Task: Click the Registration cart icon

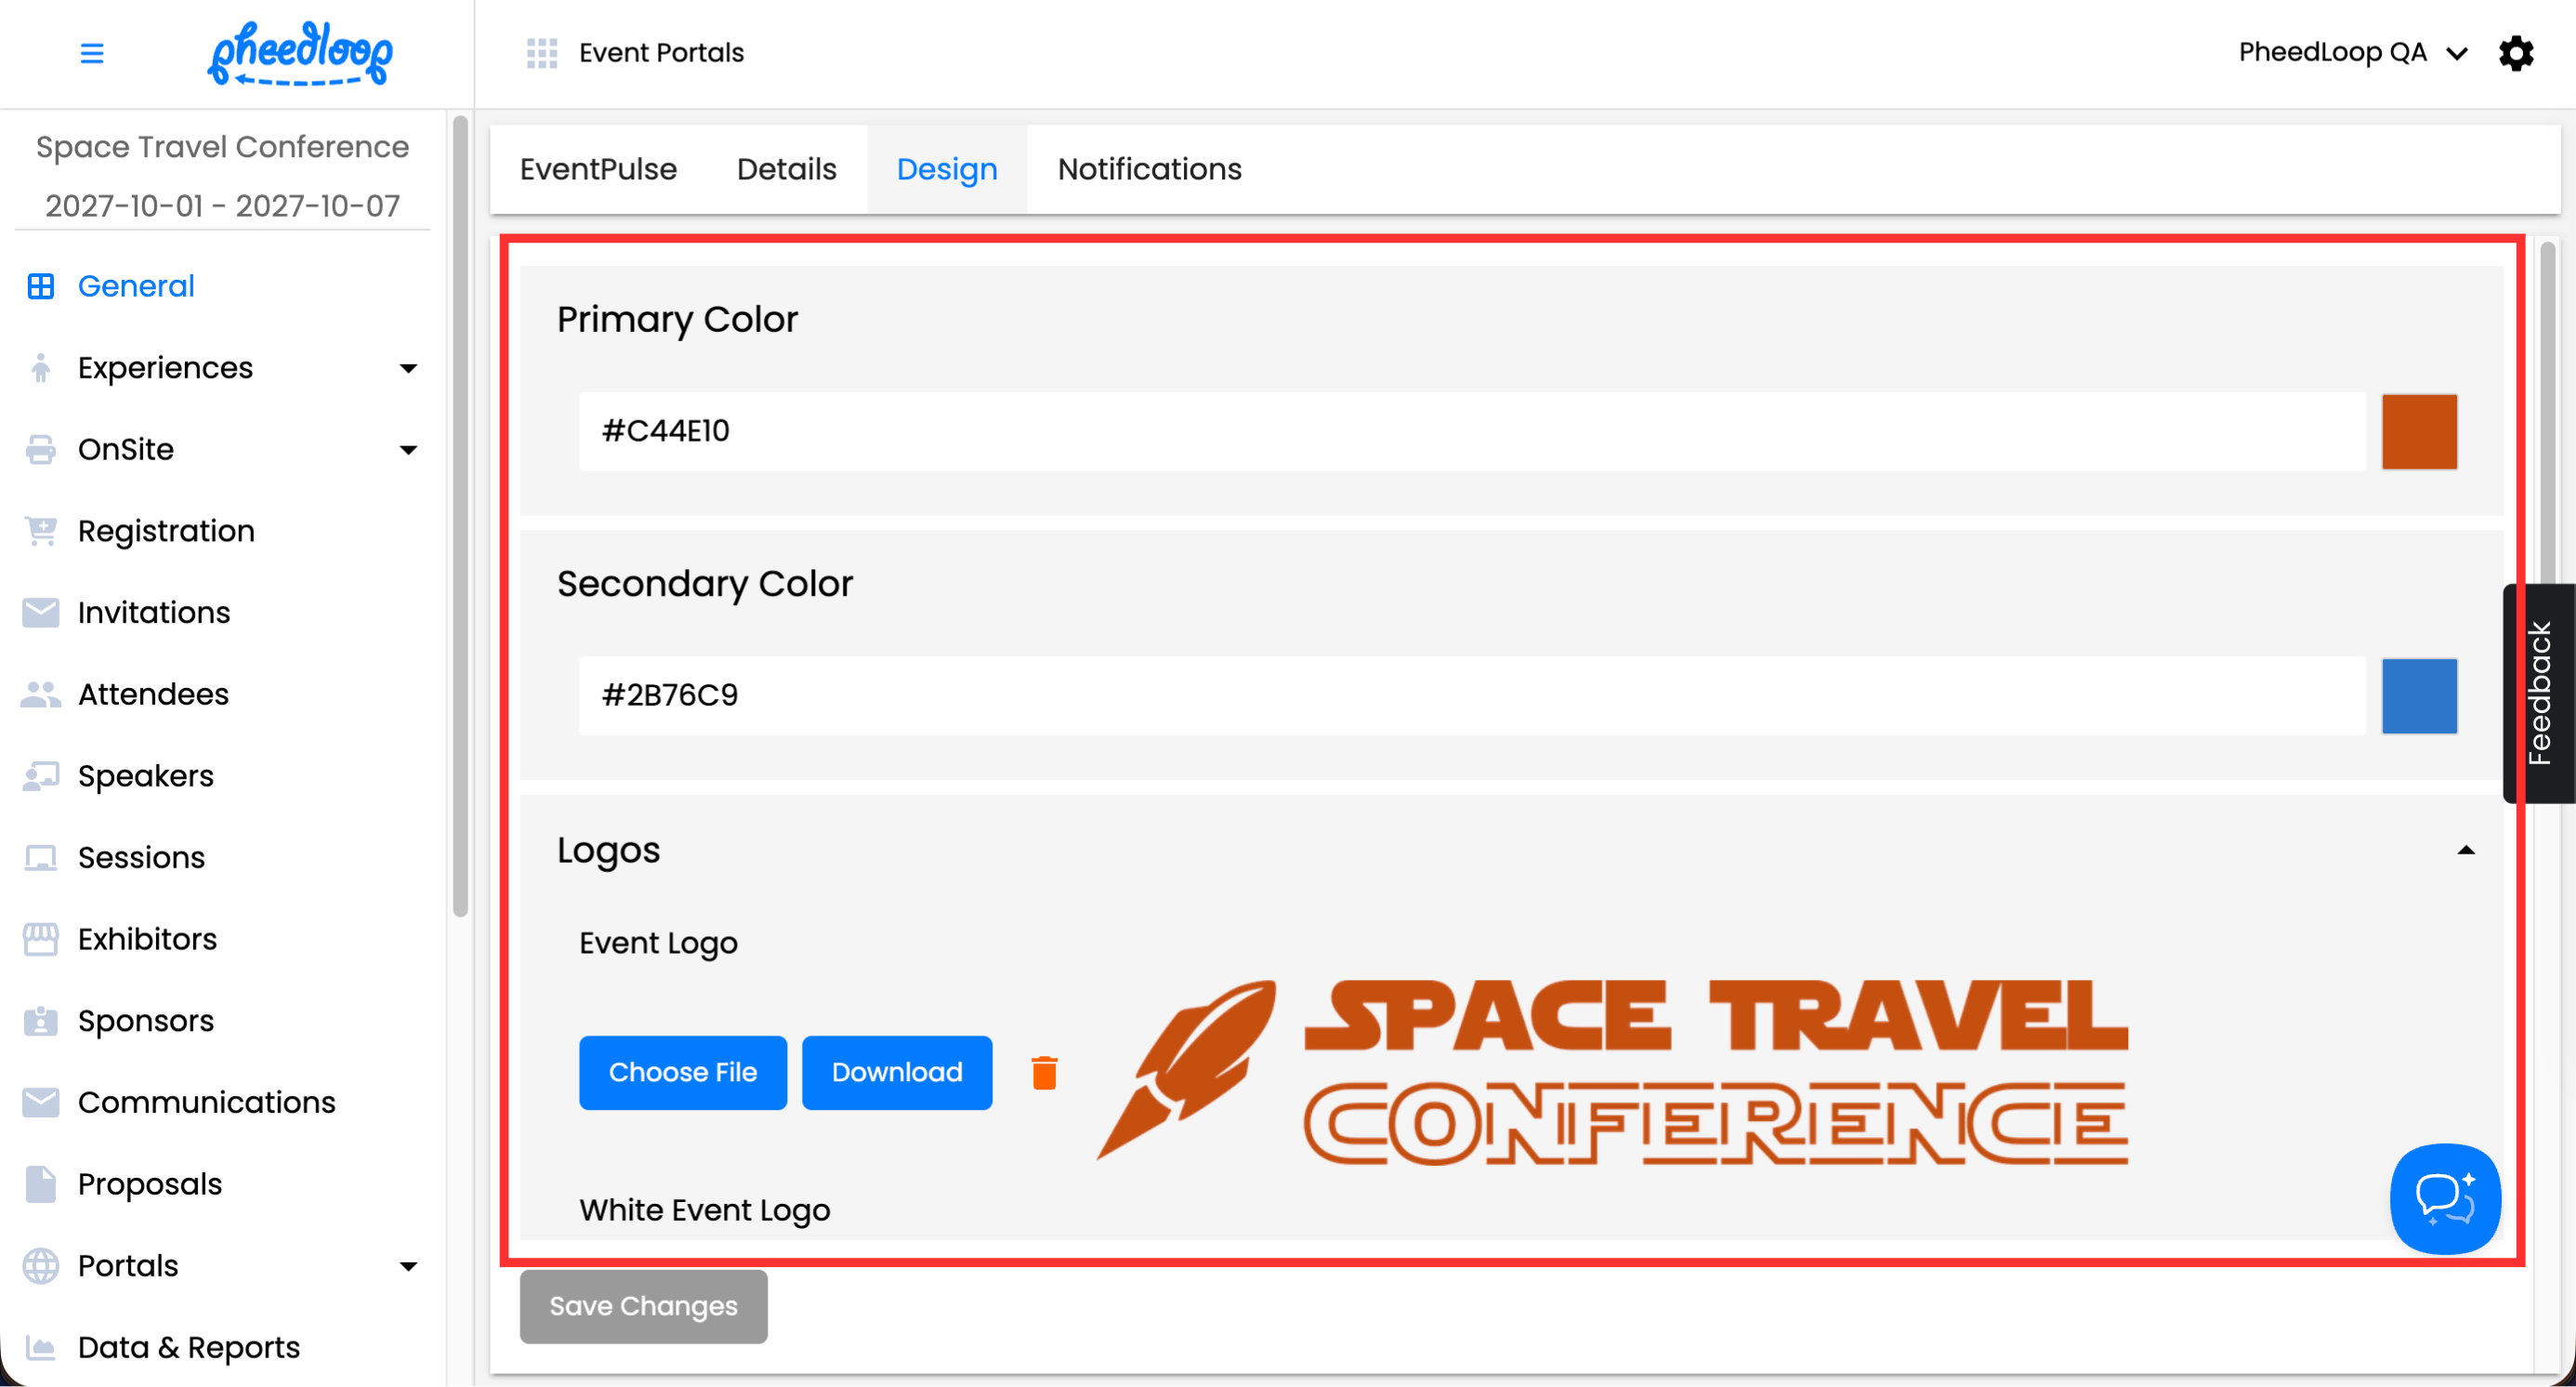Action: click(x=41, y=531)
